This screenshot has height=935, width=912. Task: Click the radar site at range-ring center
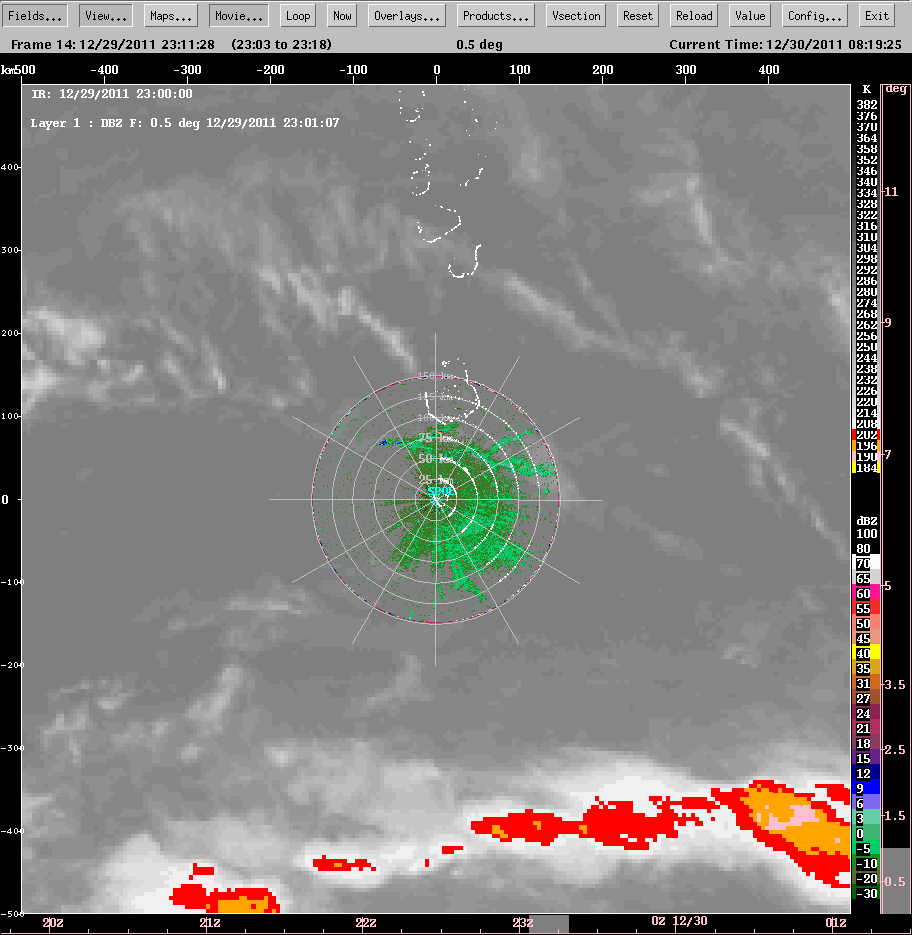[436, 499]
